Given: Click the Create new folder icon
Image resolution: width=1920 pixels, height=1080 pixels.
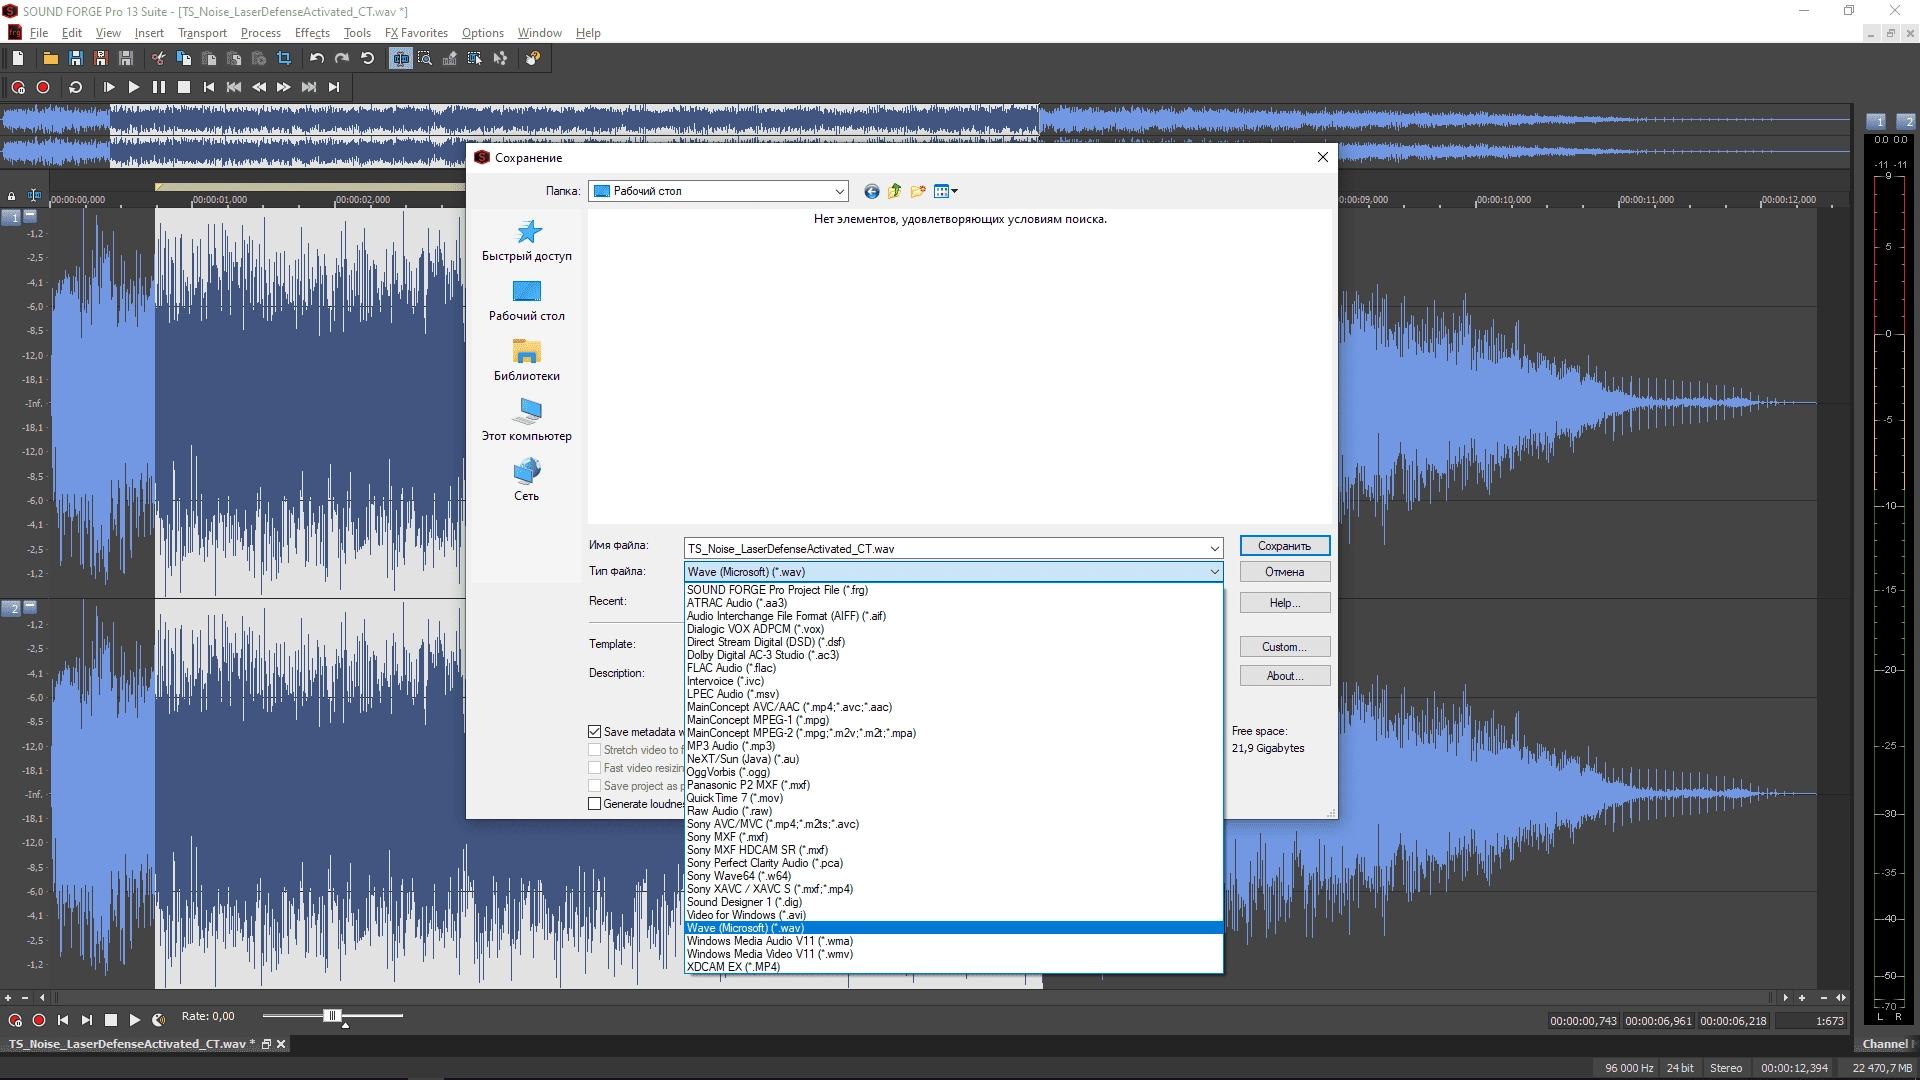Looking at the screenshot, I should point(918,191).
